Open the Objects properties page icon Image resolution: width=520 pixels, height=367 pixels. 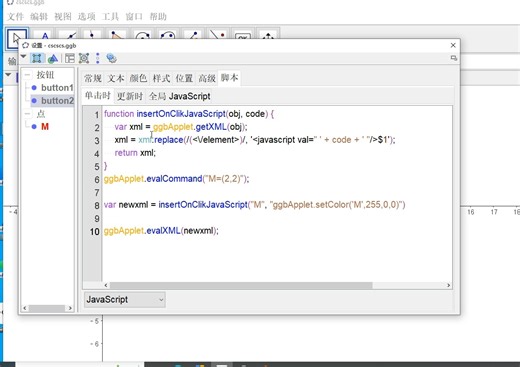point(37,58)
